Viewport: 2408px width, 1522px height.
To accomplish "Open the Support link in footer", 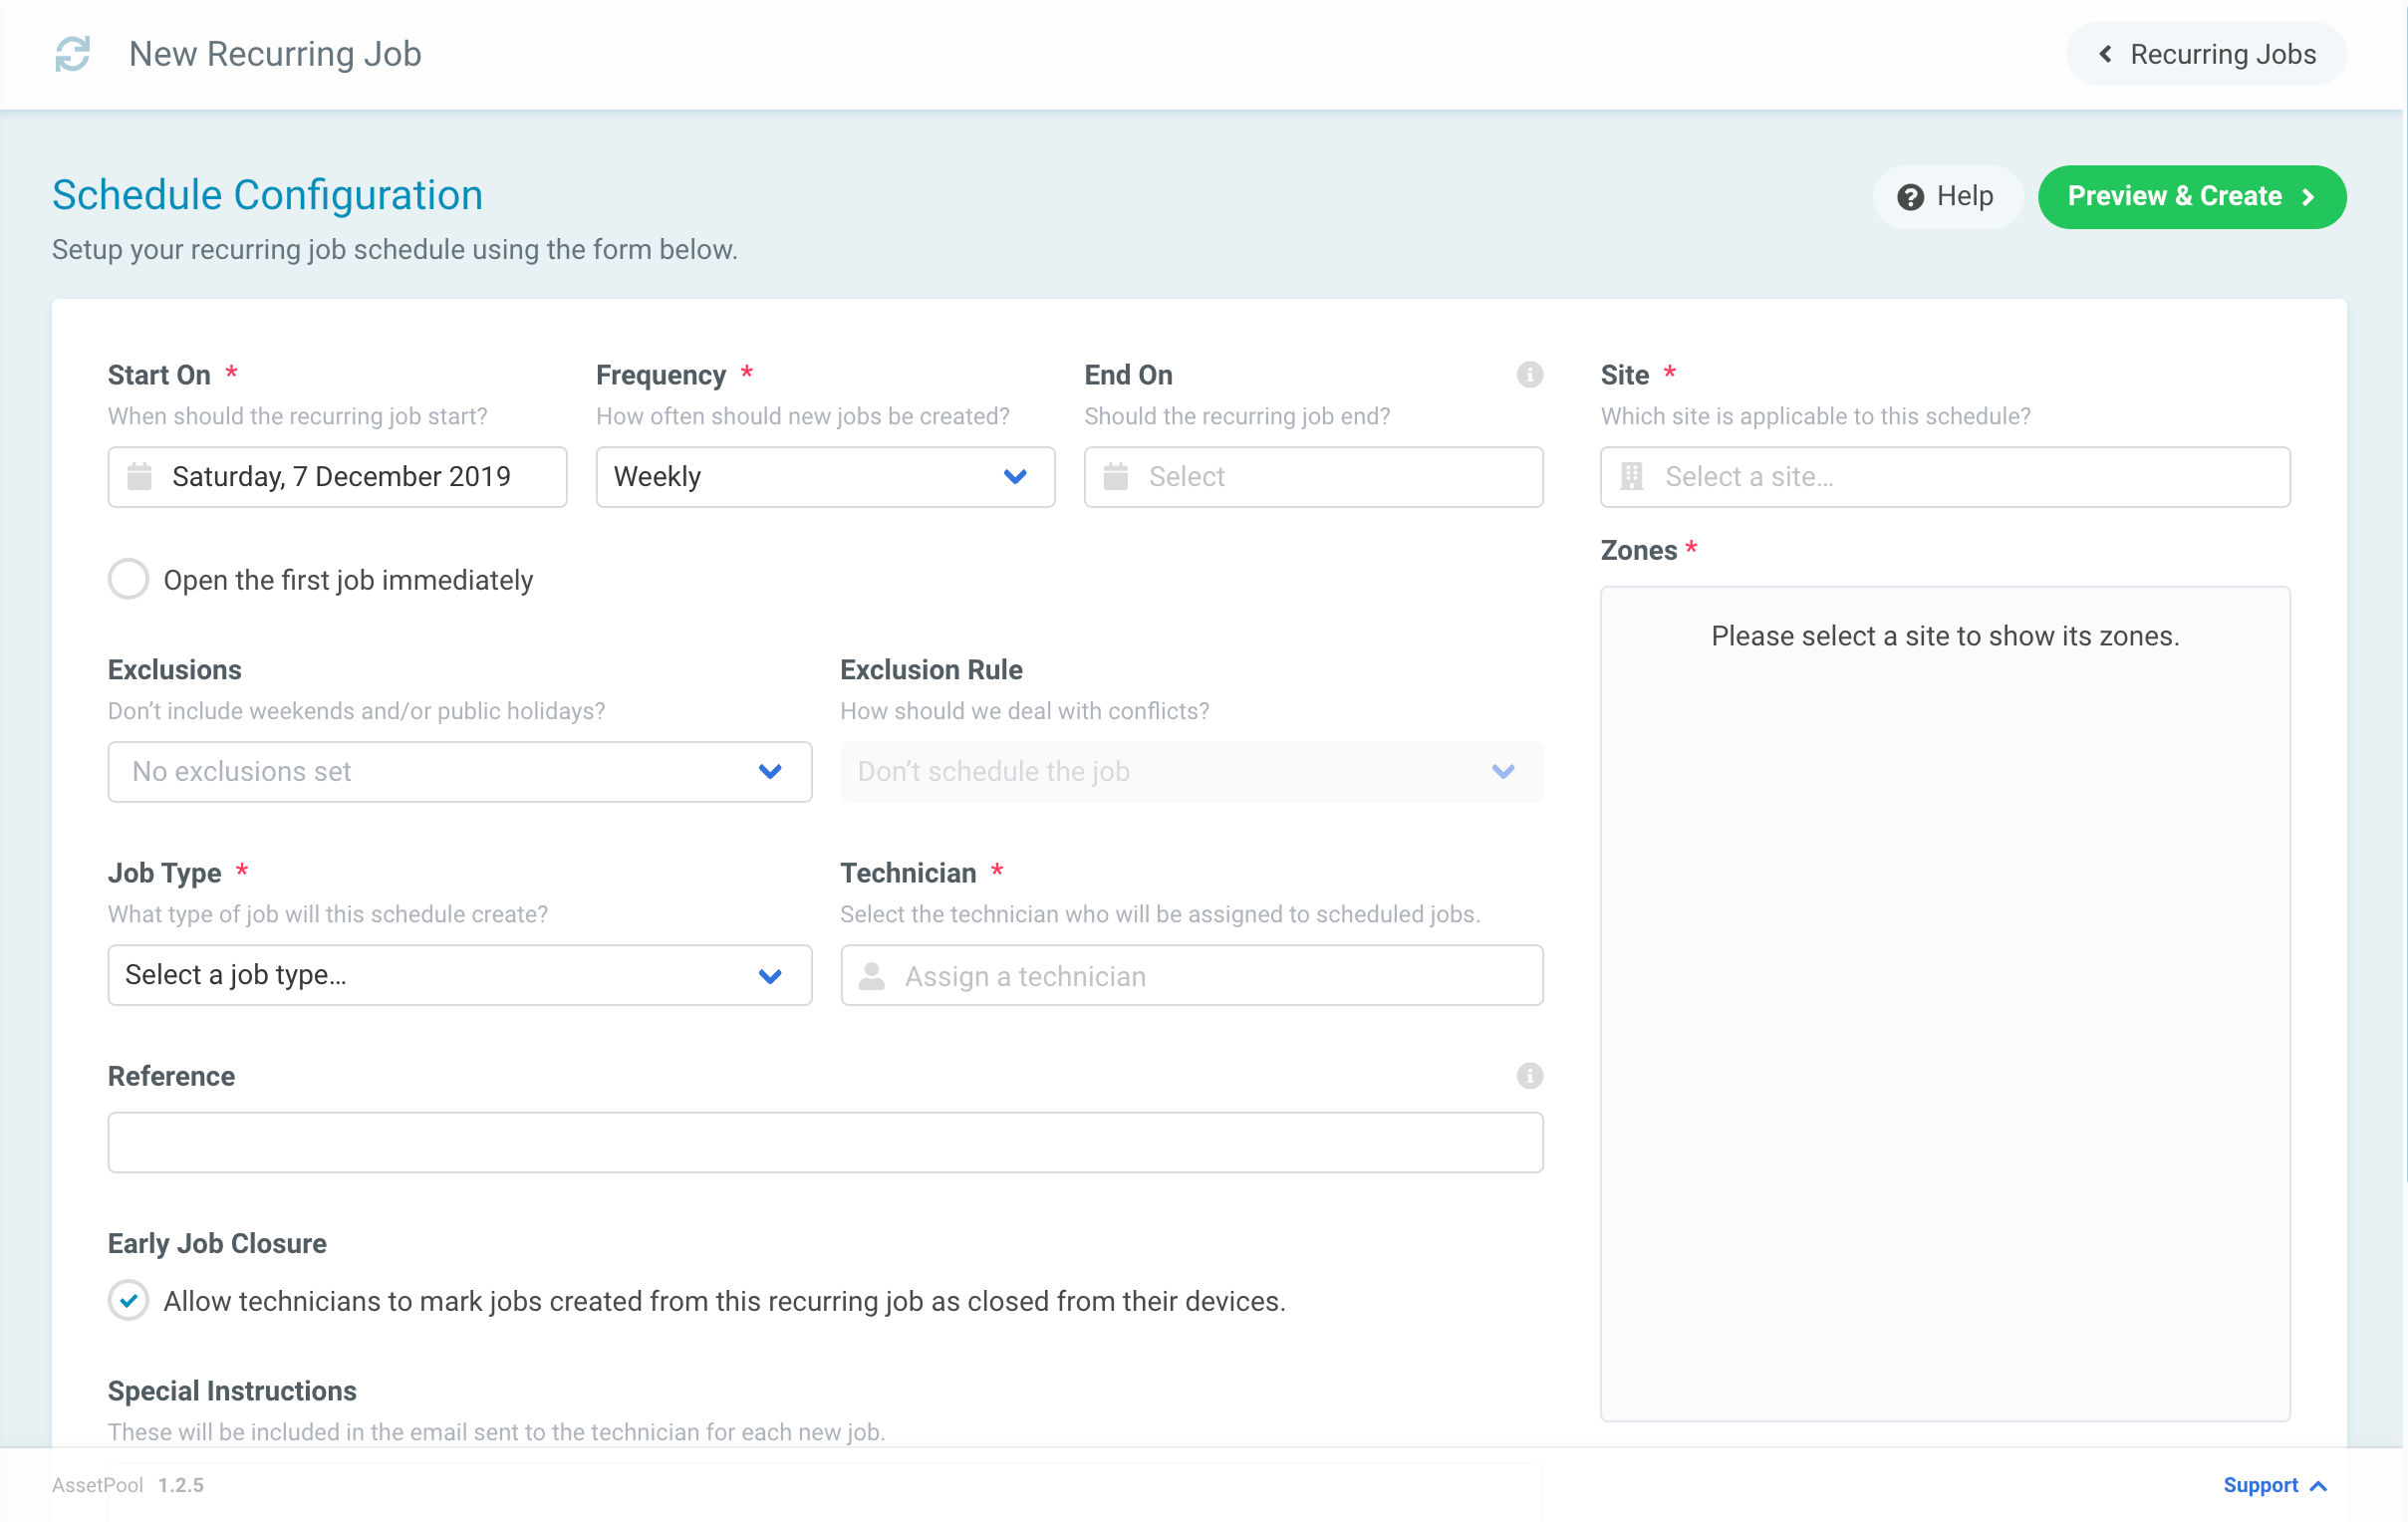I will (x=2274, y=1486).
